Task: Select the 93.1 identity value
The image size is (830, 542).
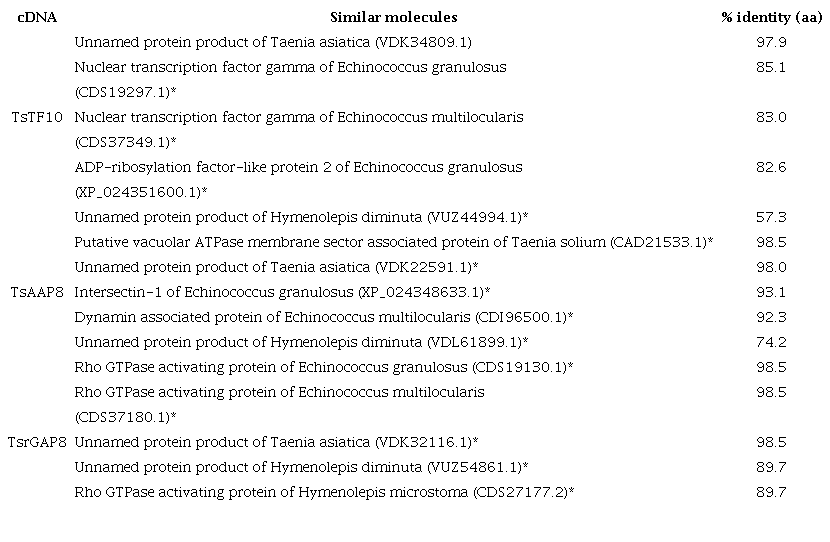Action: [772, 292]
